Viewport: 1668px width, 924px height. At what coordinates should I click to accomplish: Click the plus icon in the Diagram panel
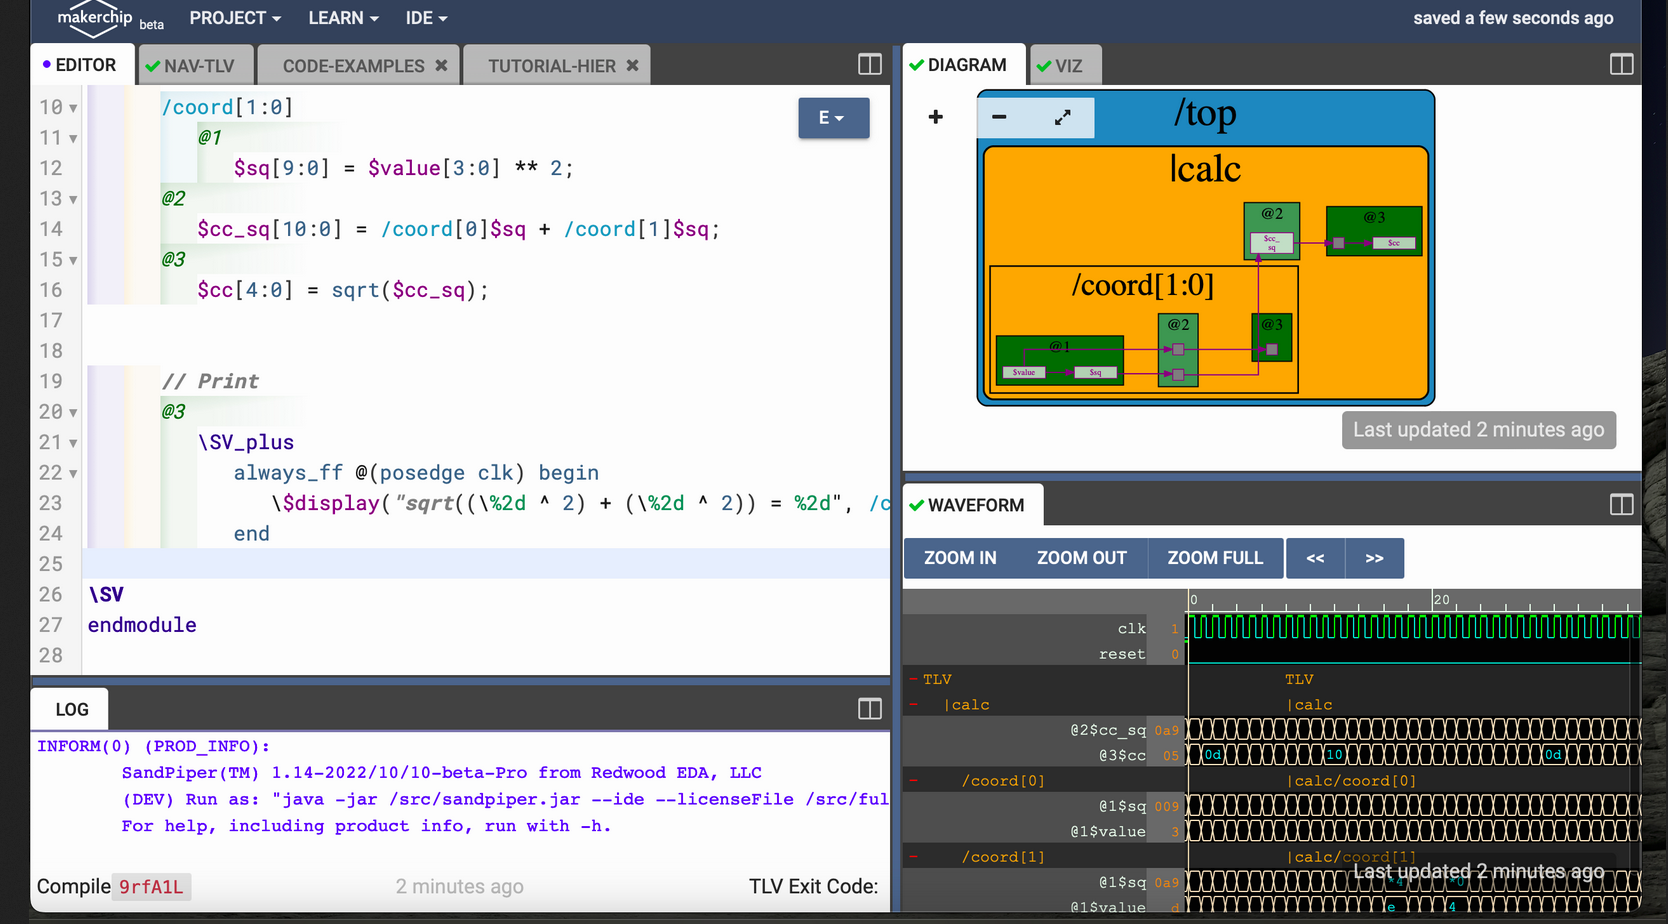click(x=935, y=117)
